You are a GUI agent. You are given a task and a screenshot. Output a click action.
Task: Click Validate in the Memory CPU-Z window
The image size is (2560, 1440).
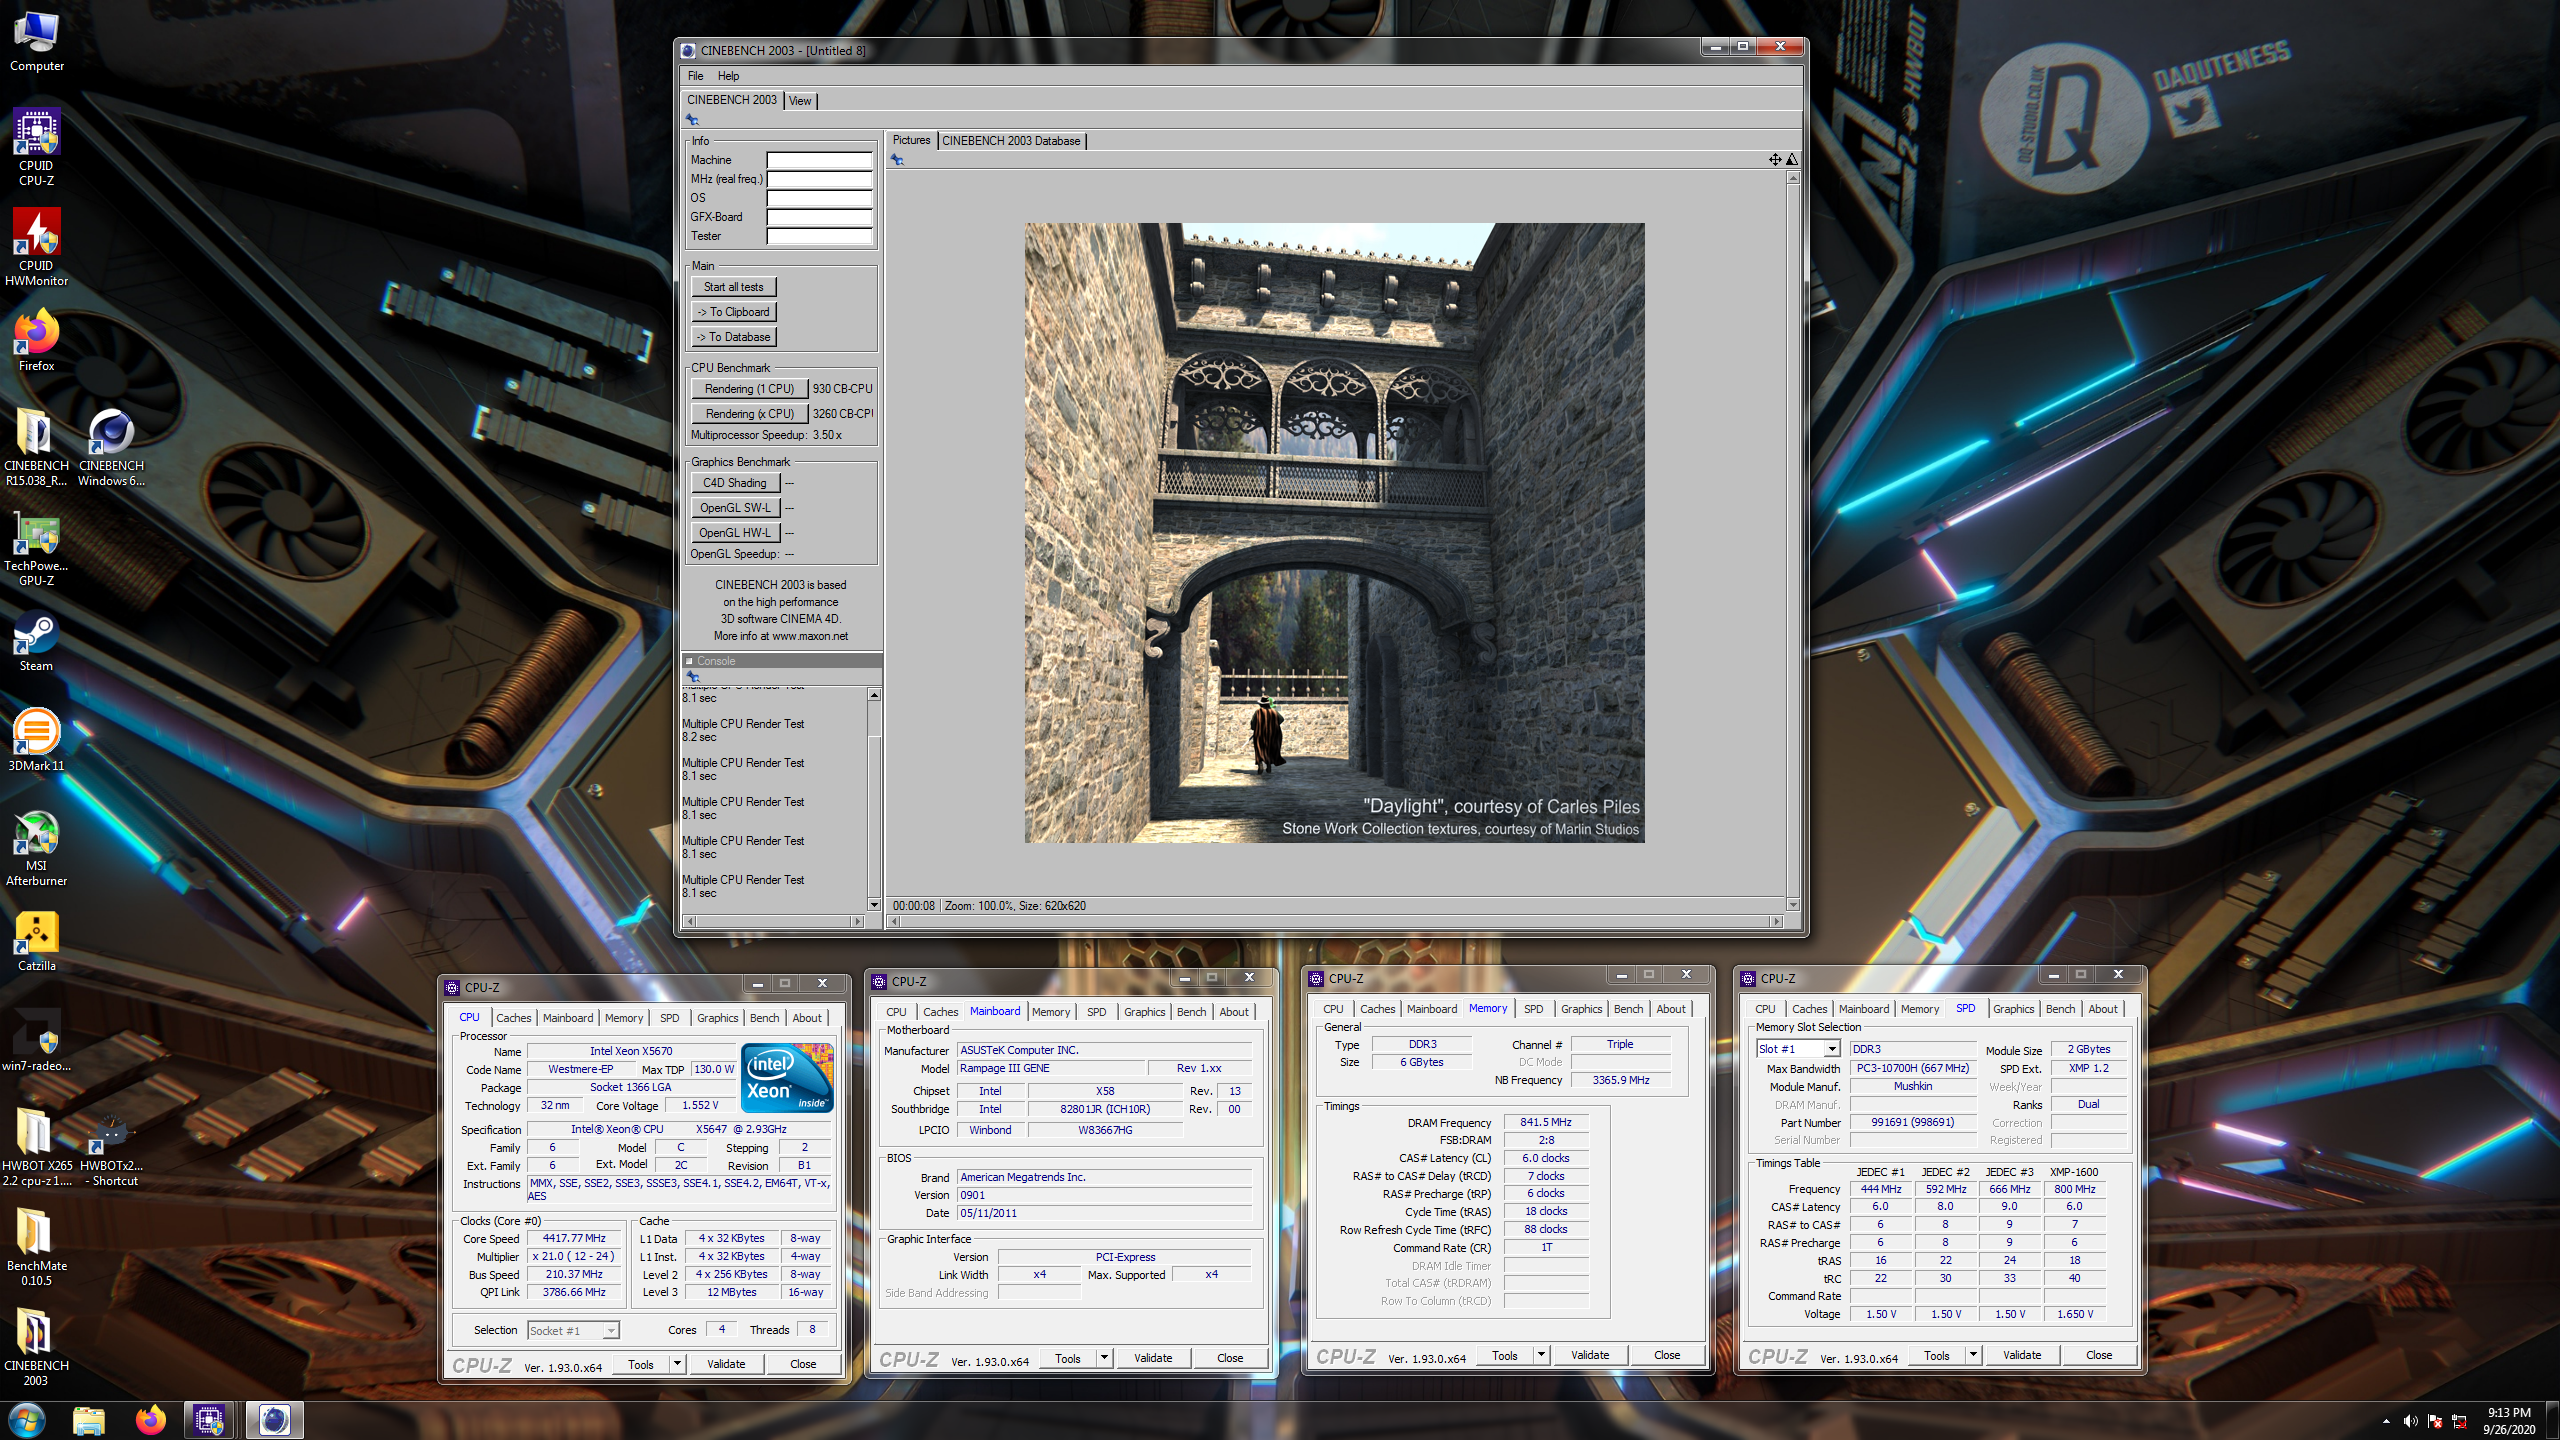pos(1590,1355)
